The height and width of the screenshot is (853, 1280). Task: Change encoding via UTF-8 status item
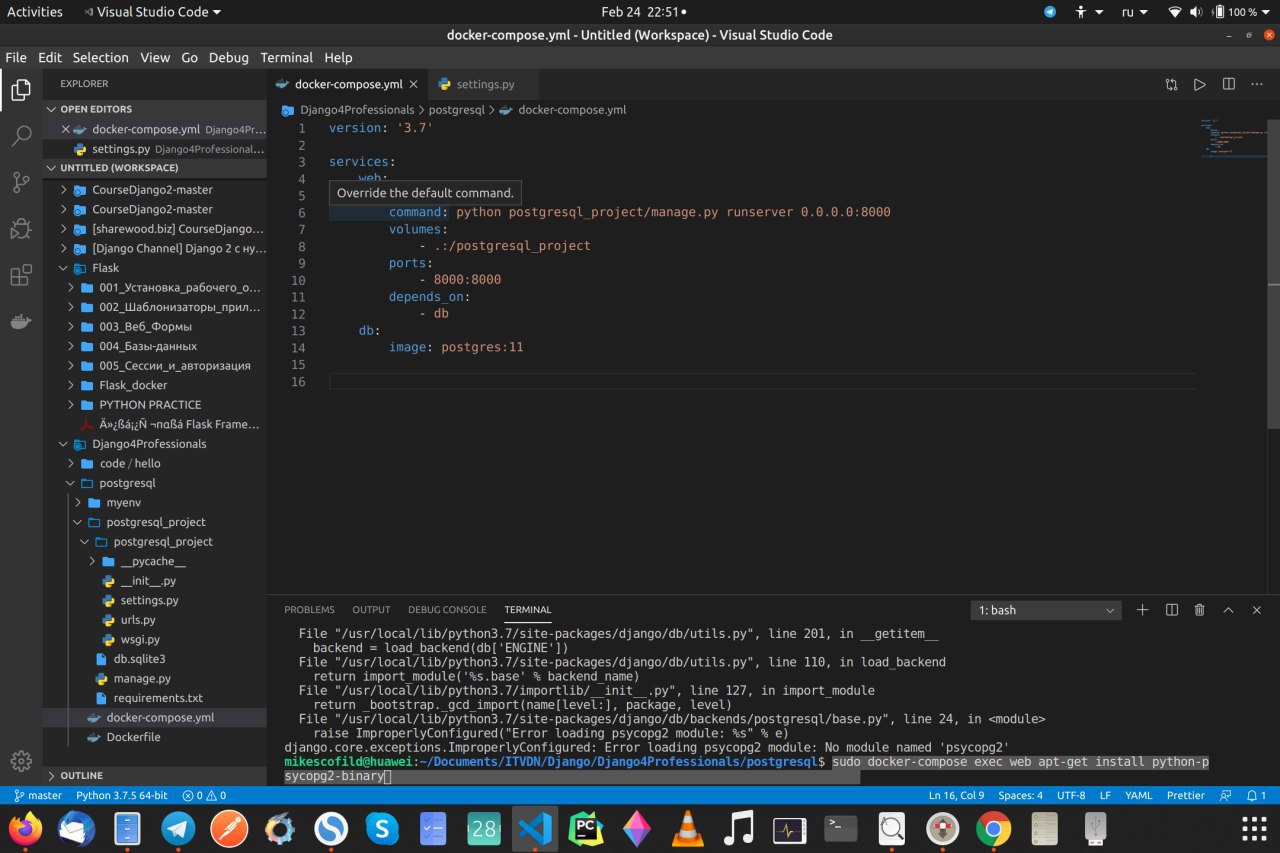click(x=1070, y=796)
